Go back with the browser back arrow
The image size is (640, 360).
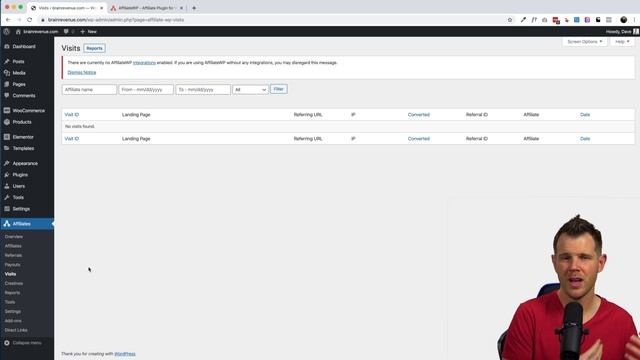coord(8,20)
